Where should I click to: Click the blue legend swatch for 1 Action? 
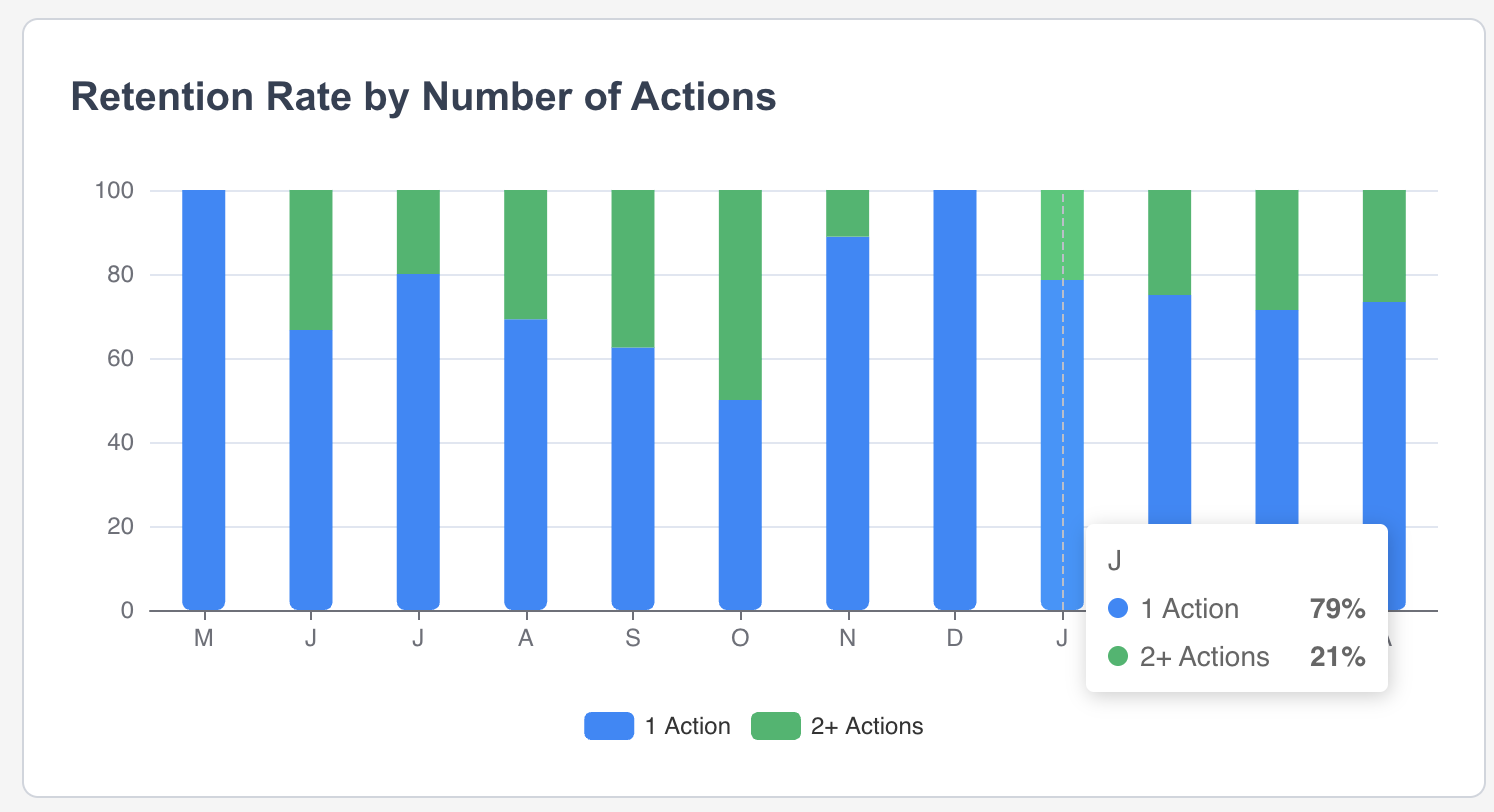click(x=609, y=726)
